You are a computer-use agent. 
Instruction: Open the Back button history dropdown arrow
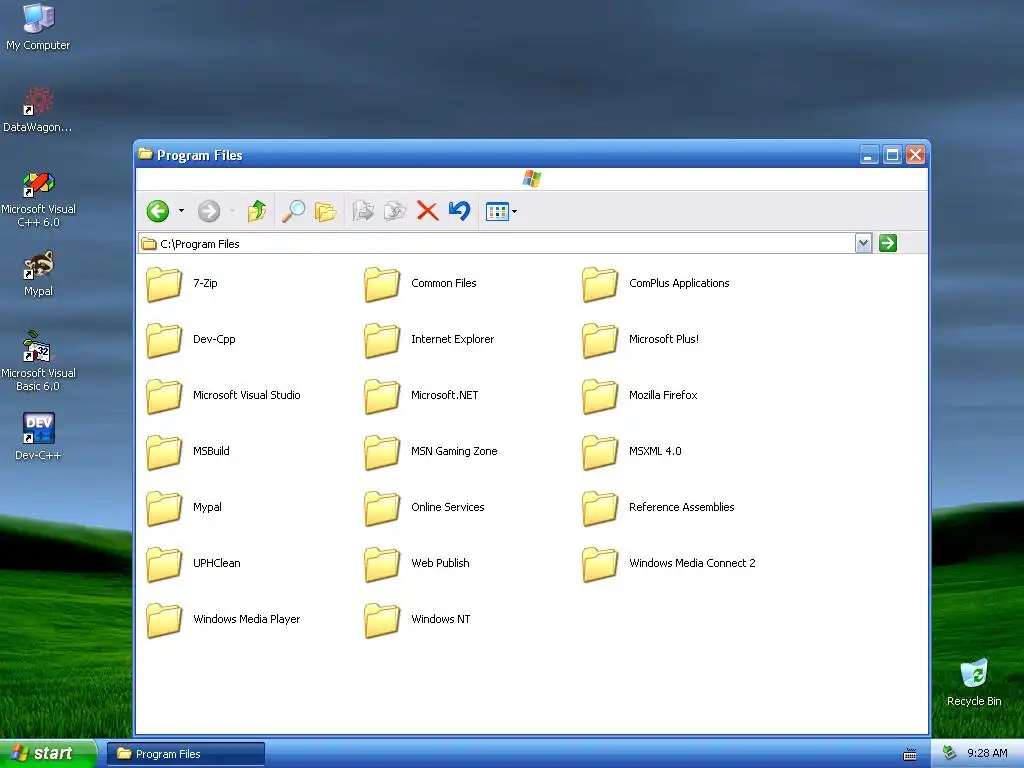pyautogui.click(x=182, y=211)
